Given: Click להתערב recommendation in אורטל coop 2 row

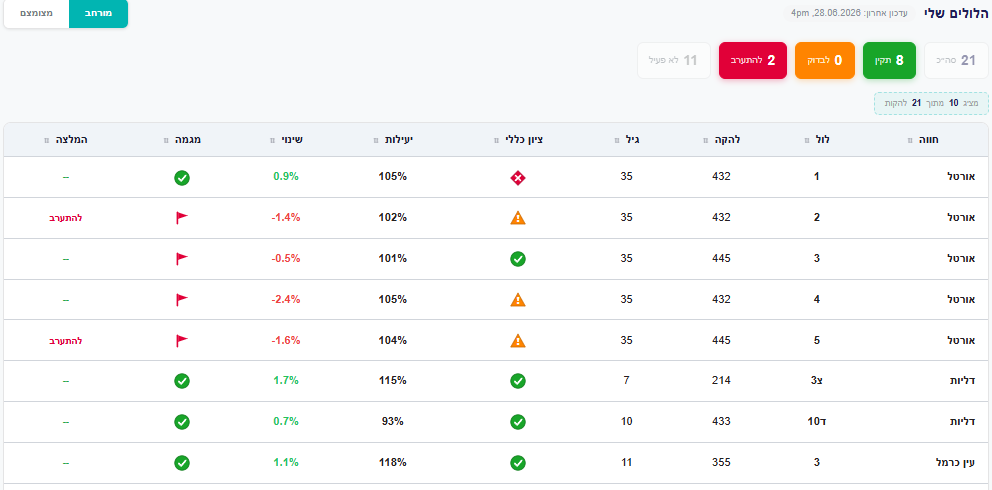Looking at the screenshot, I should [66, 218].
